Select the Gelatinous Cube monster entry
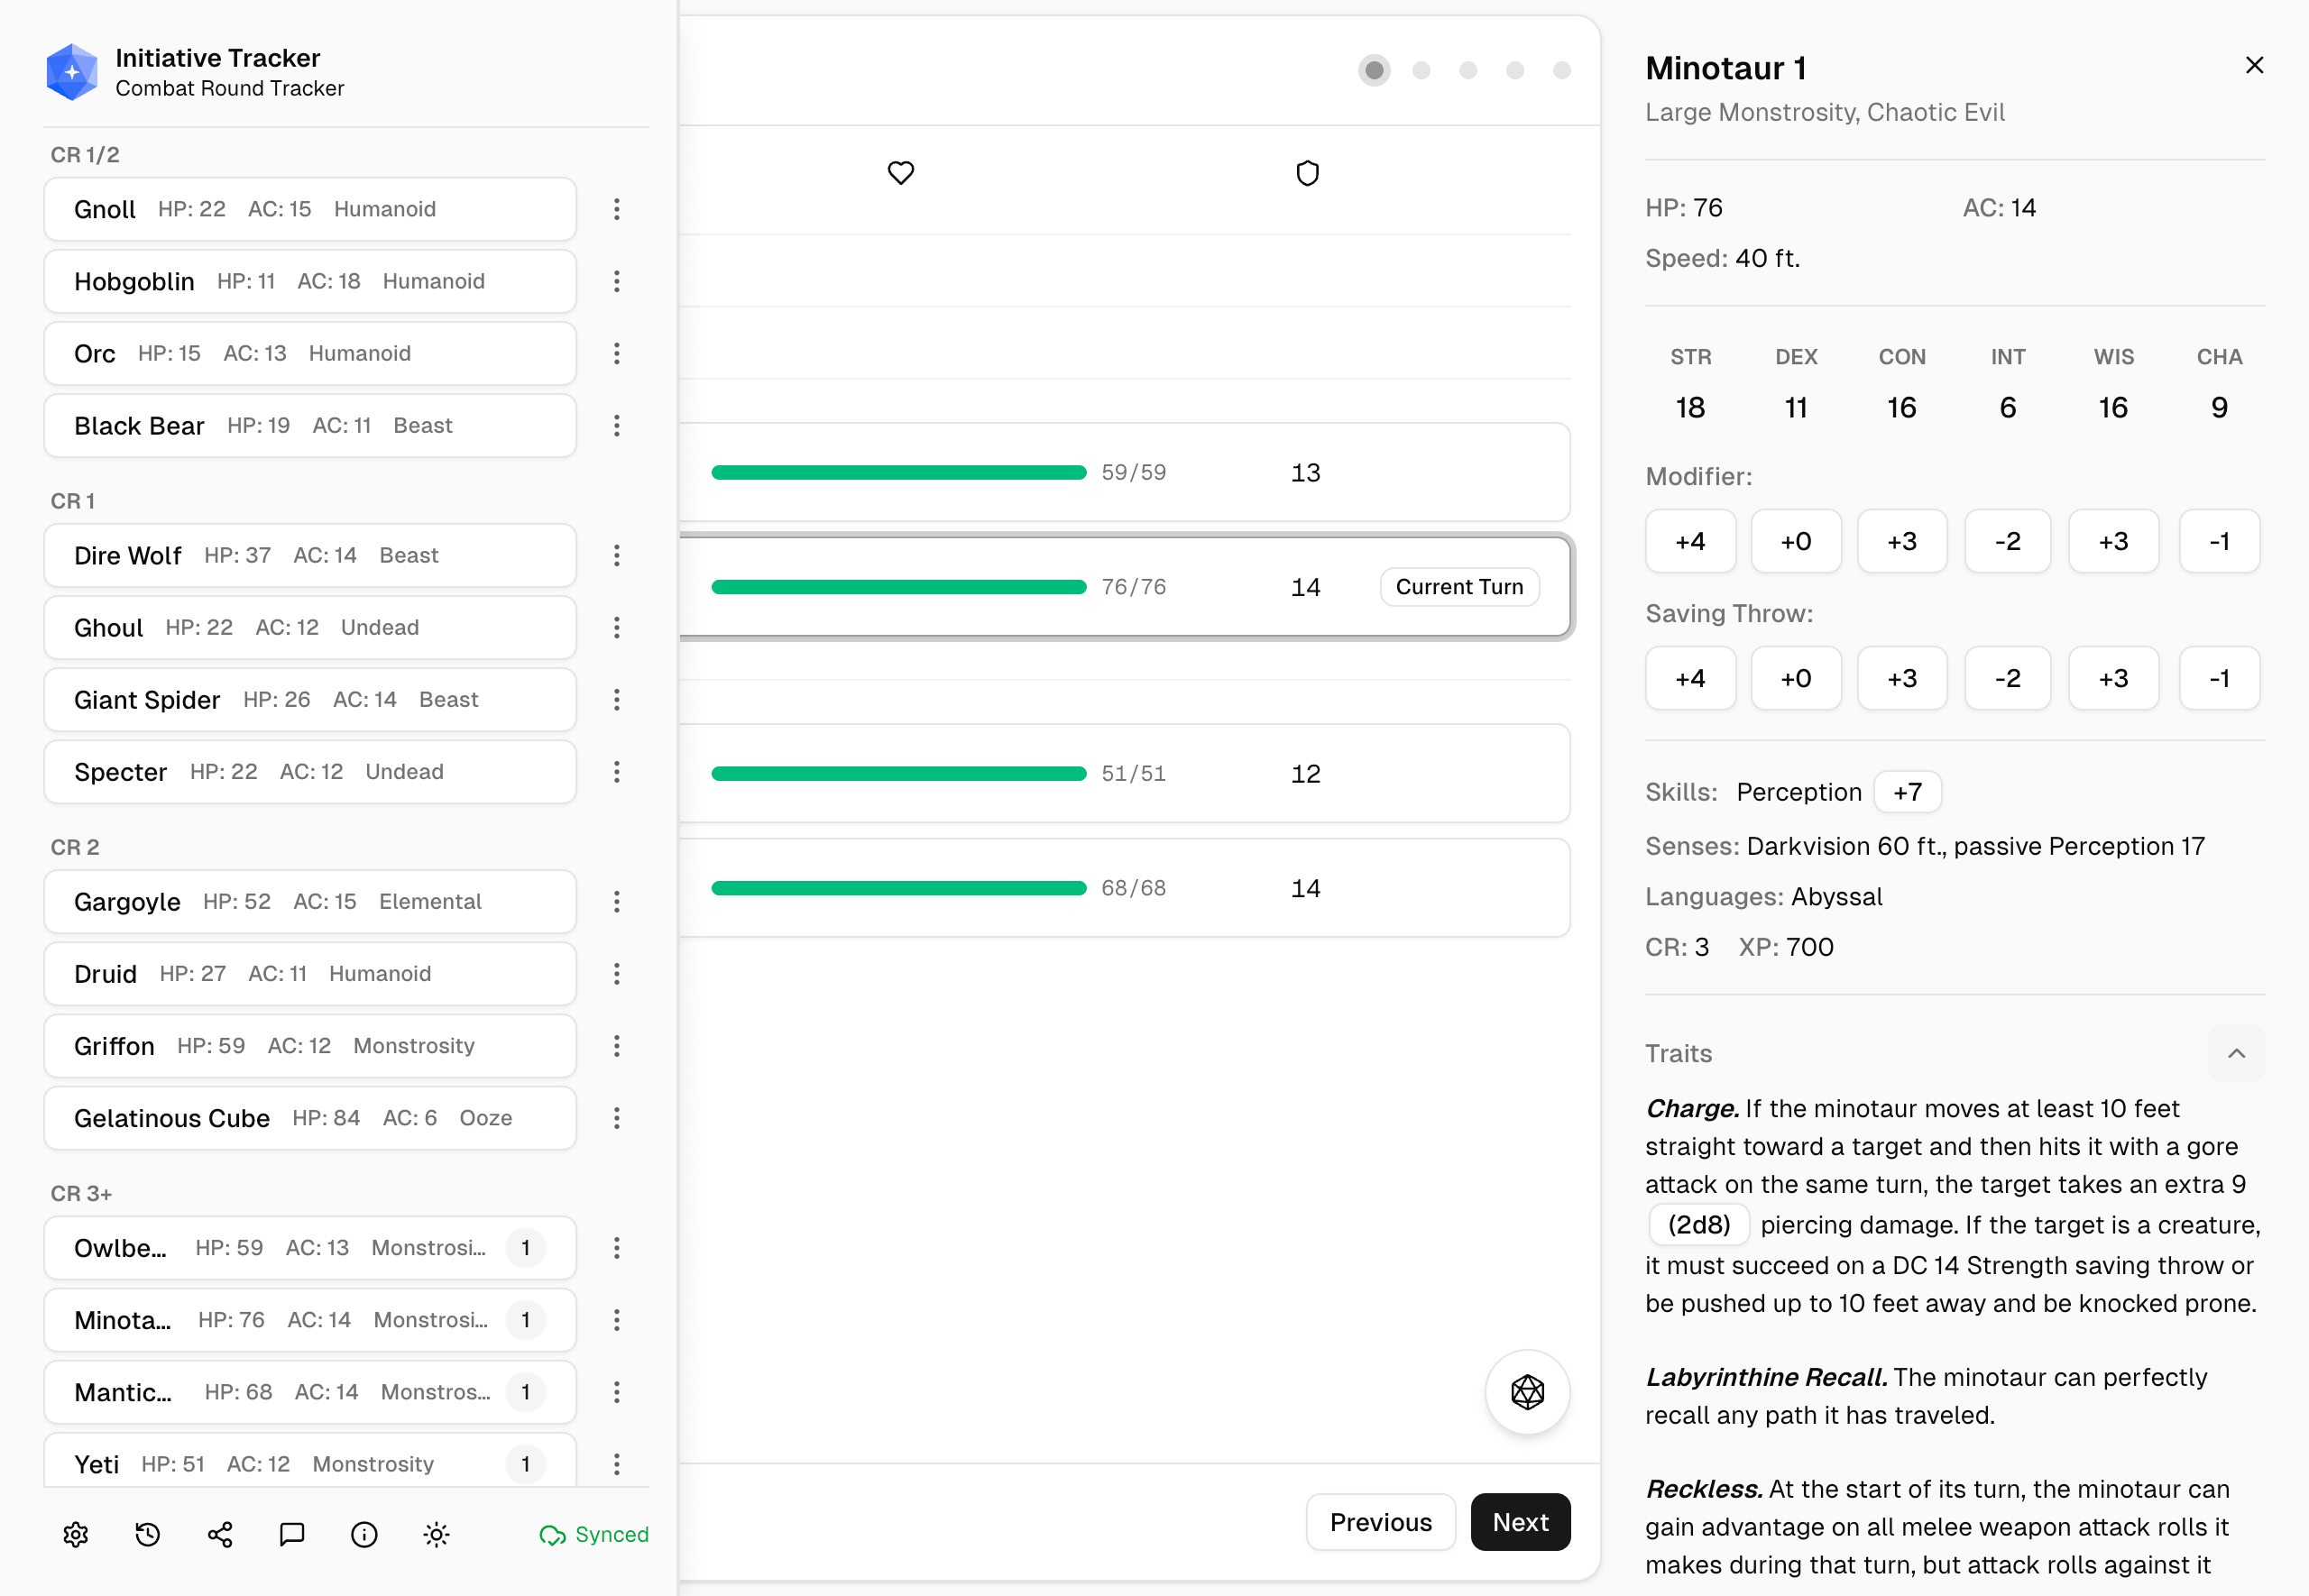 click(310, 1117)
